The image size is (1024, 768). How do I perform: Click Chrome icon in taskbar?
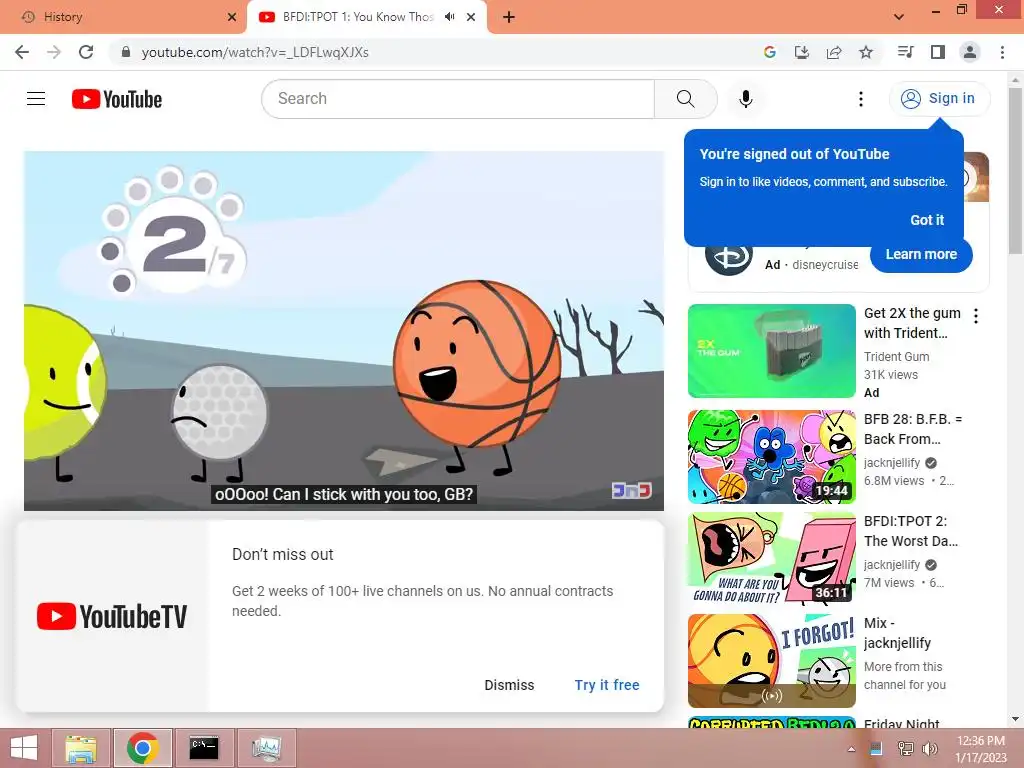[x=143, y=748]
